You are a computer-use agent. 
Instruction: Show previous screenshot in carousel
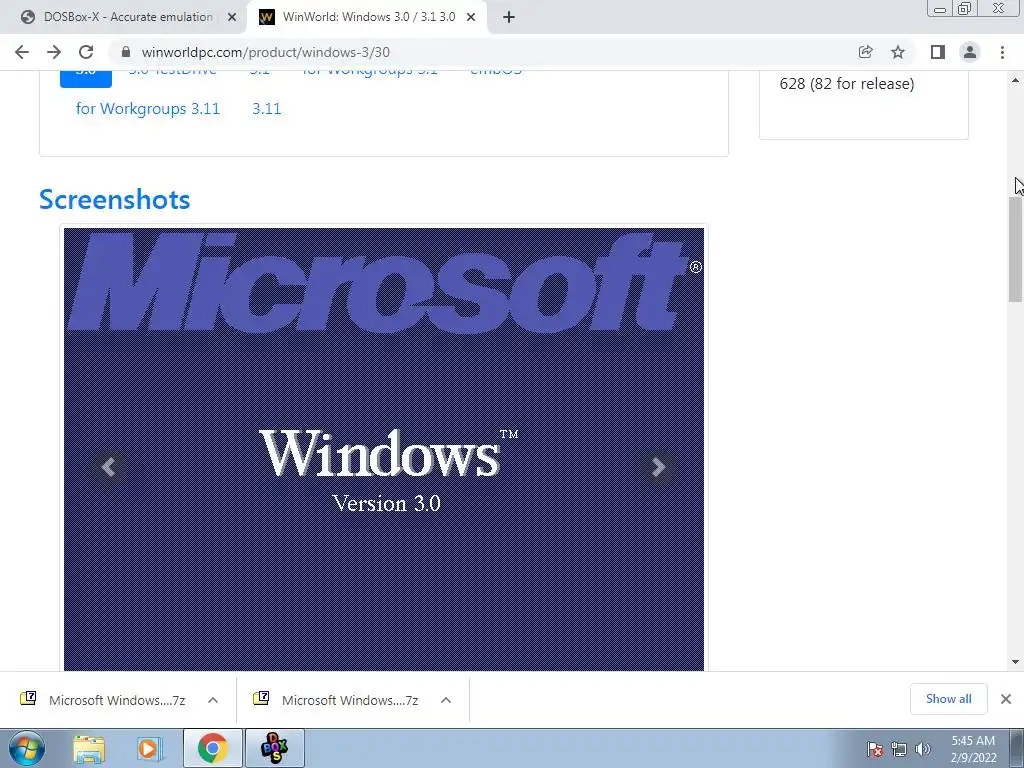108,467
